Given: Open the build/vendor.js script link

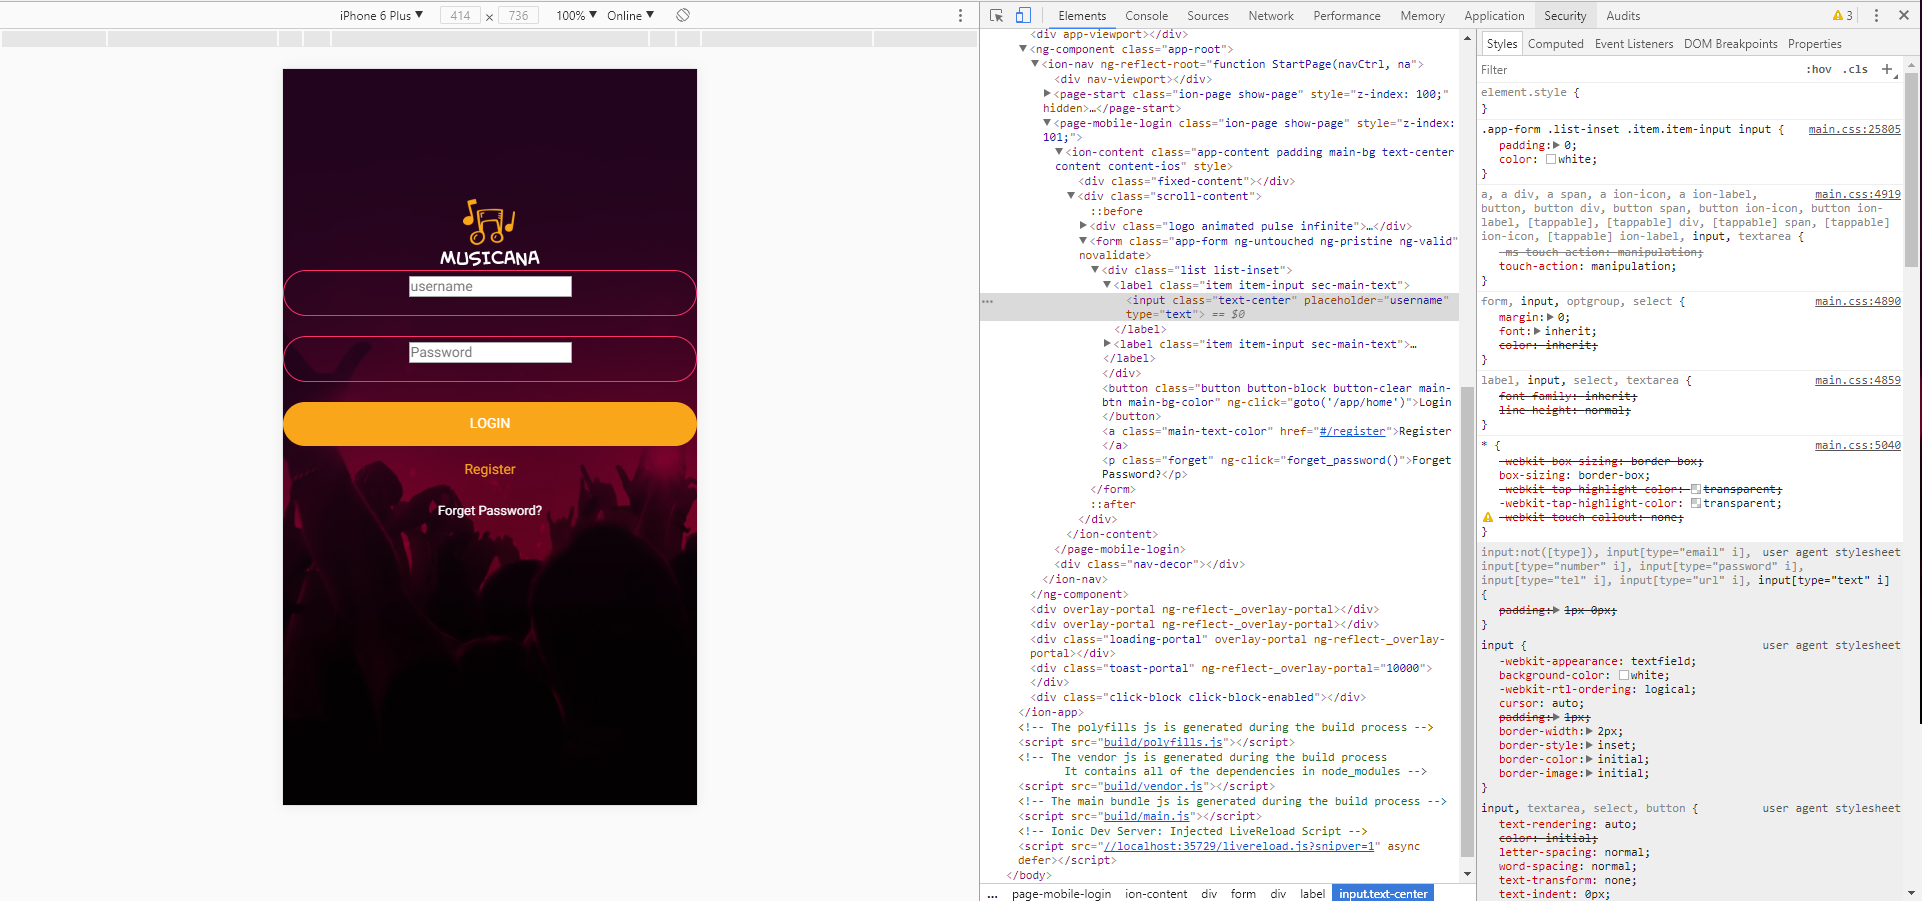Looking at the screenshot, I should pos(1153,786).
